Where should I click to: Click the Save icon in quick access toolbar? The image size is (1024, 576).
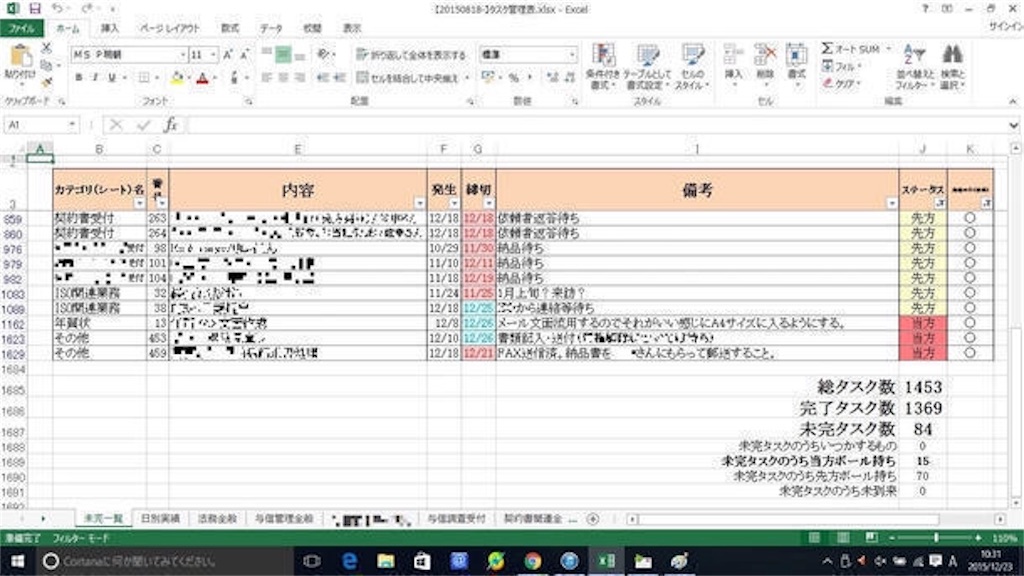[x=34, y=9]
